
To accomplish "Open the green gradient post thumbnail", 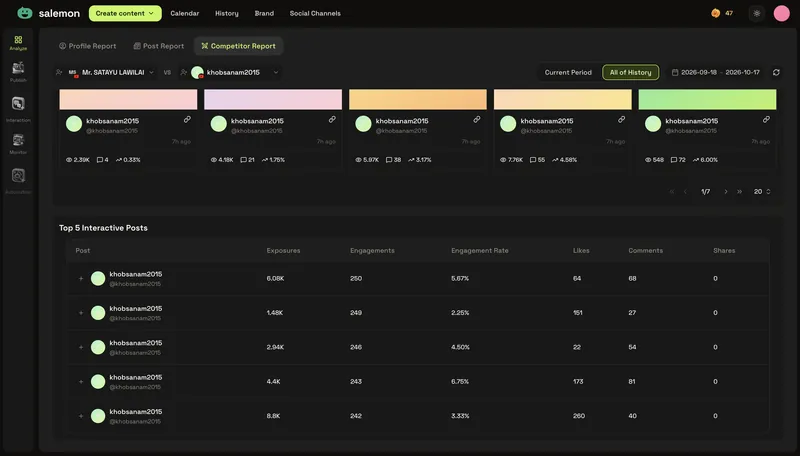I will pos(707,99).
